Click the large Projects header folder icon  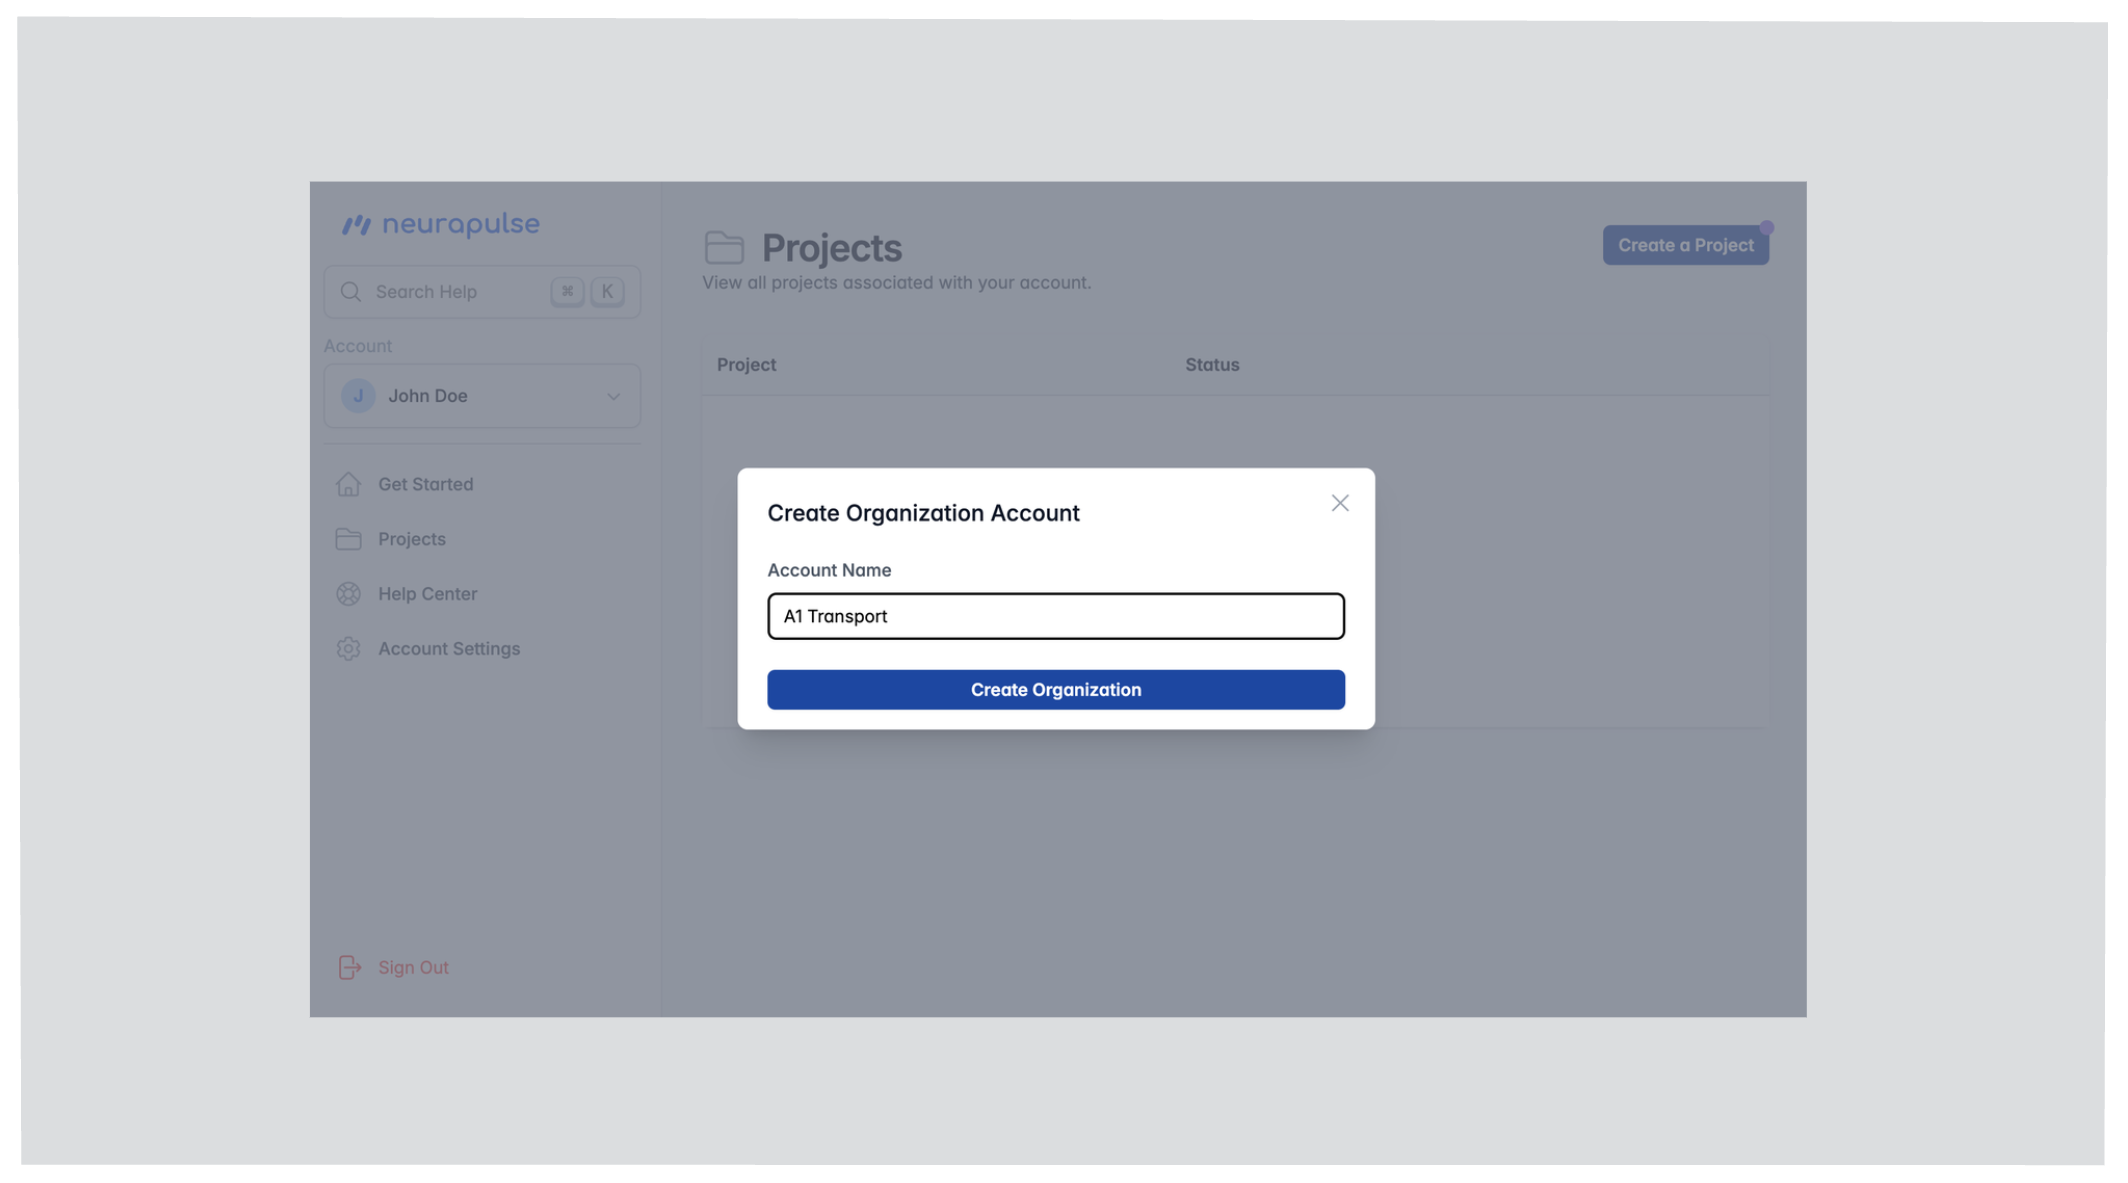coord(723,247)
